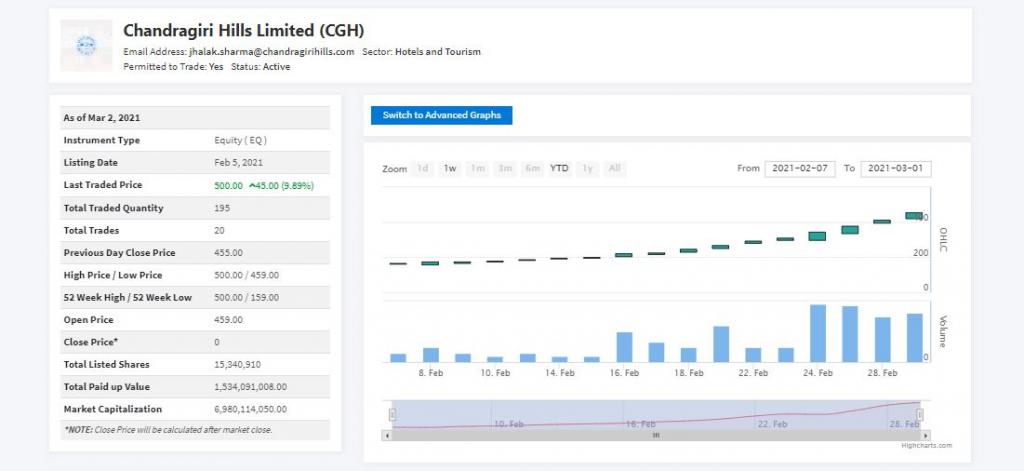Click the NOTE about Close Price

coord(168,430)
